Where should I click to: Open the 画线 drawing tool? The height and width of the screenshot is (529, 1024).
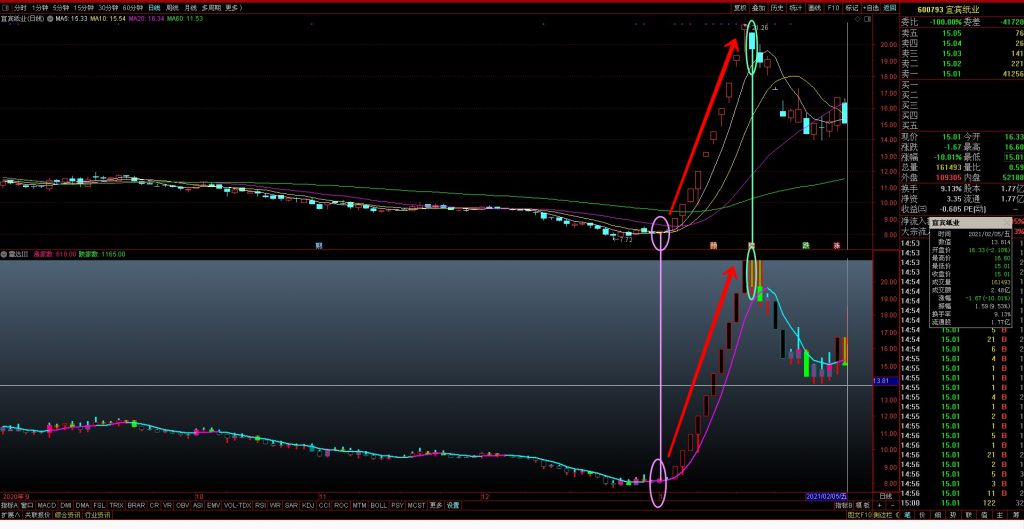coord(815,7)
